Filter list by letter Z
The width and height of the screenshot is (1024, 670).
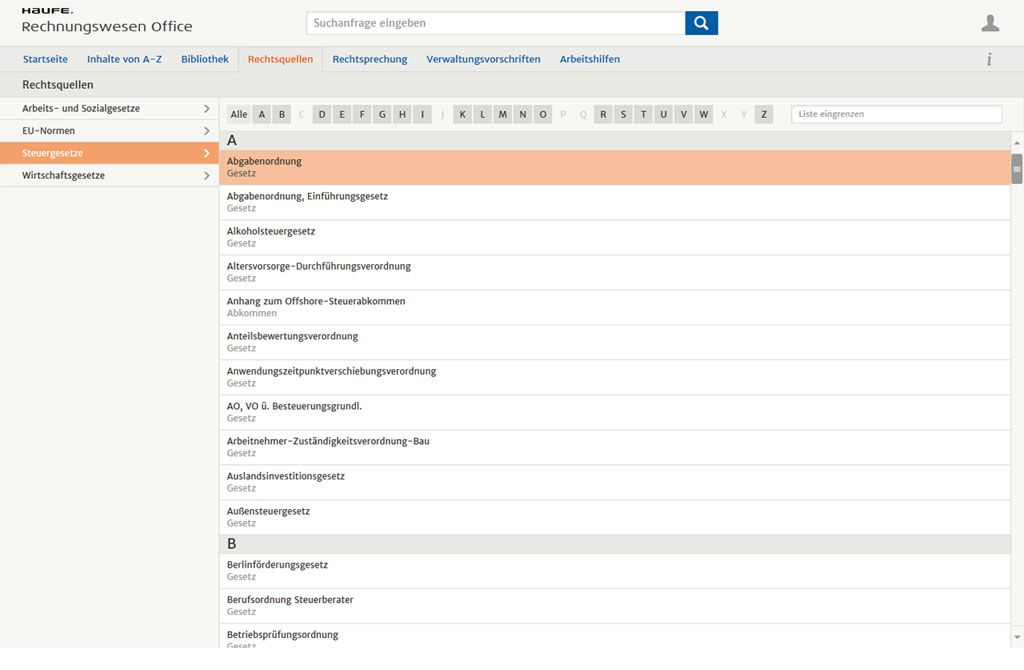click(764, 114)
